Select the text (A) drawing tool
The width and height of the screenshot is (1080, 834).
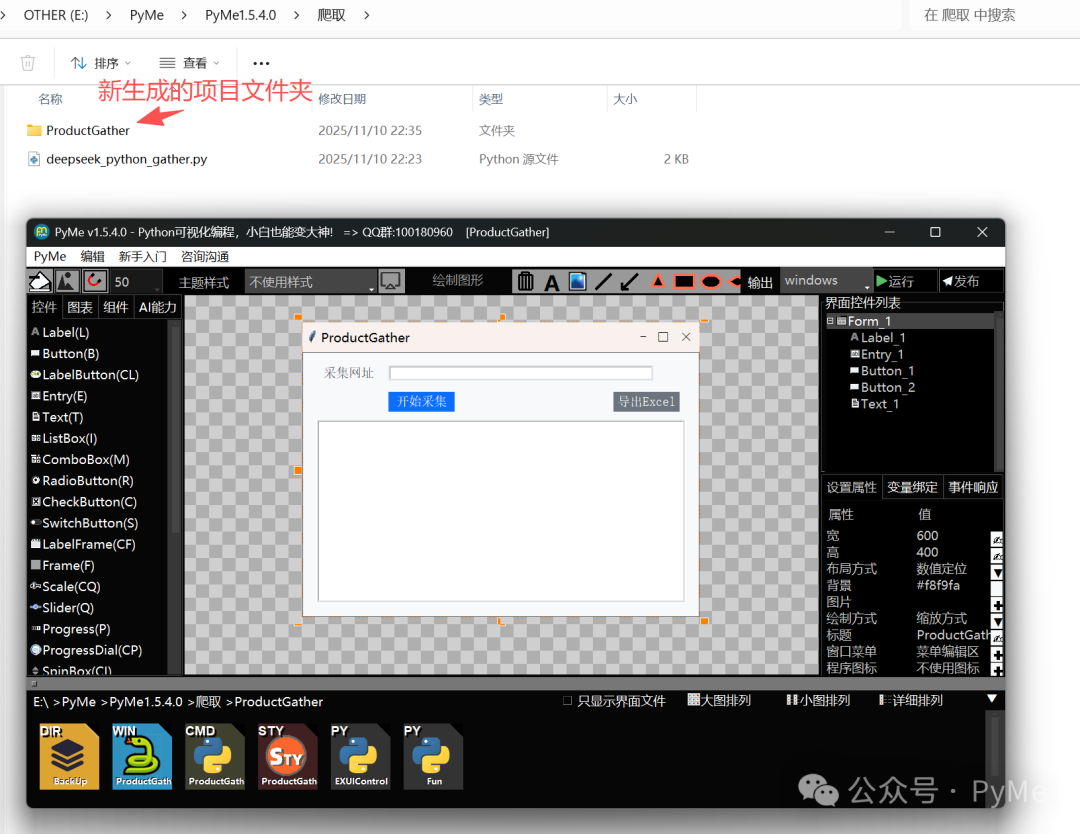click(552, 281)
